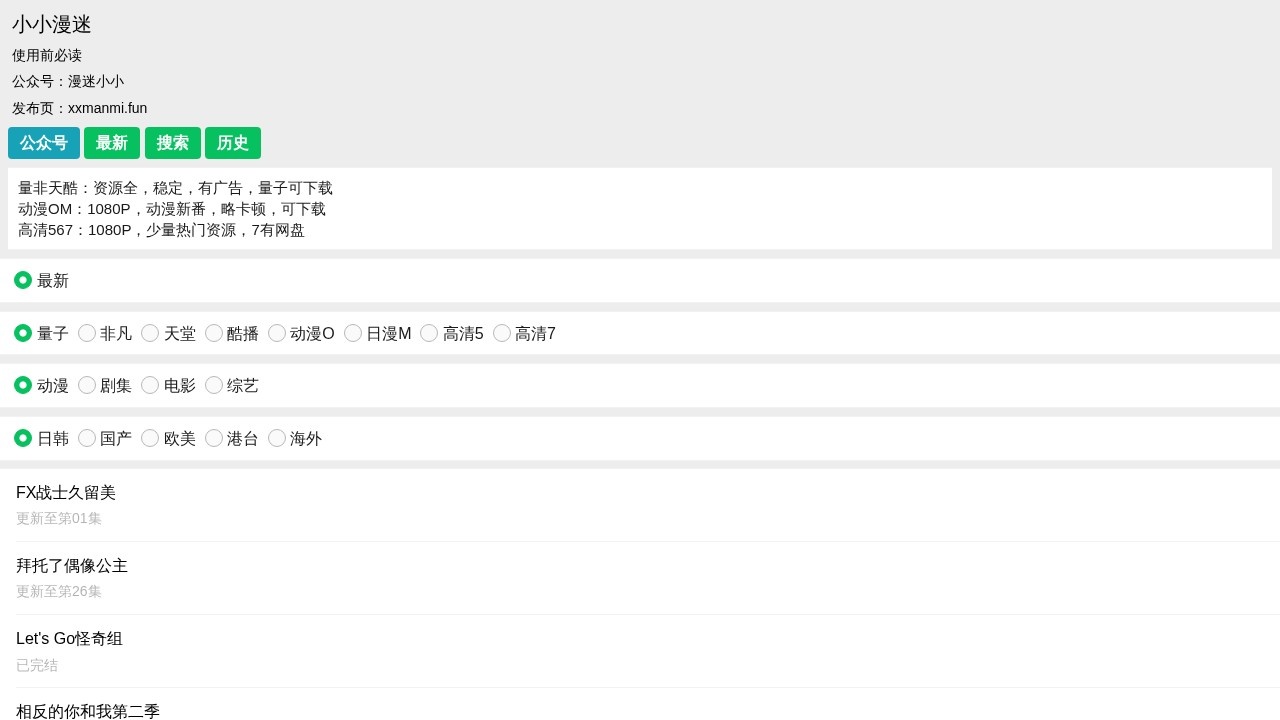Image resolution: width=1280 pixels, height=720 pixels.
Task: Click 更新至第01集 status text
Action: [59, 518]
